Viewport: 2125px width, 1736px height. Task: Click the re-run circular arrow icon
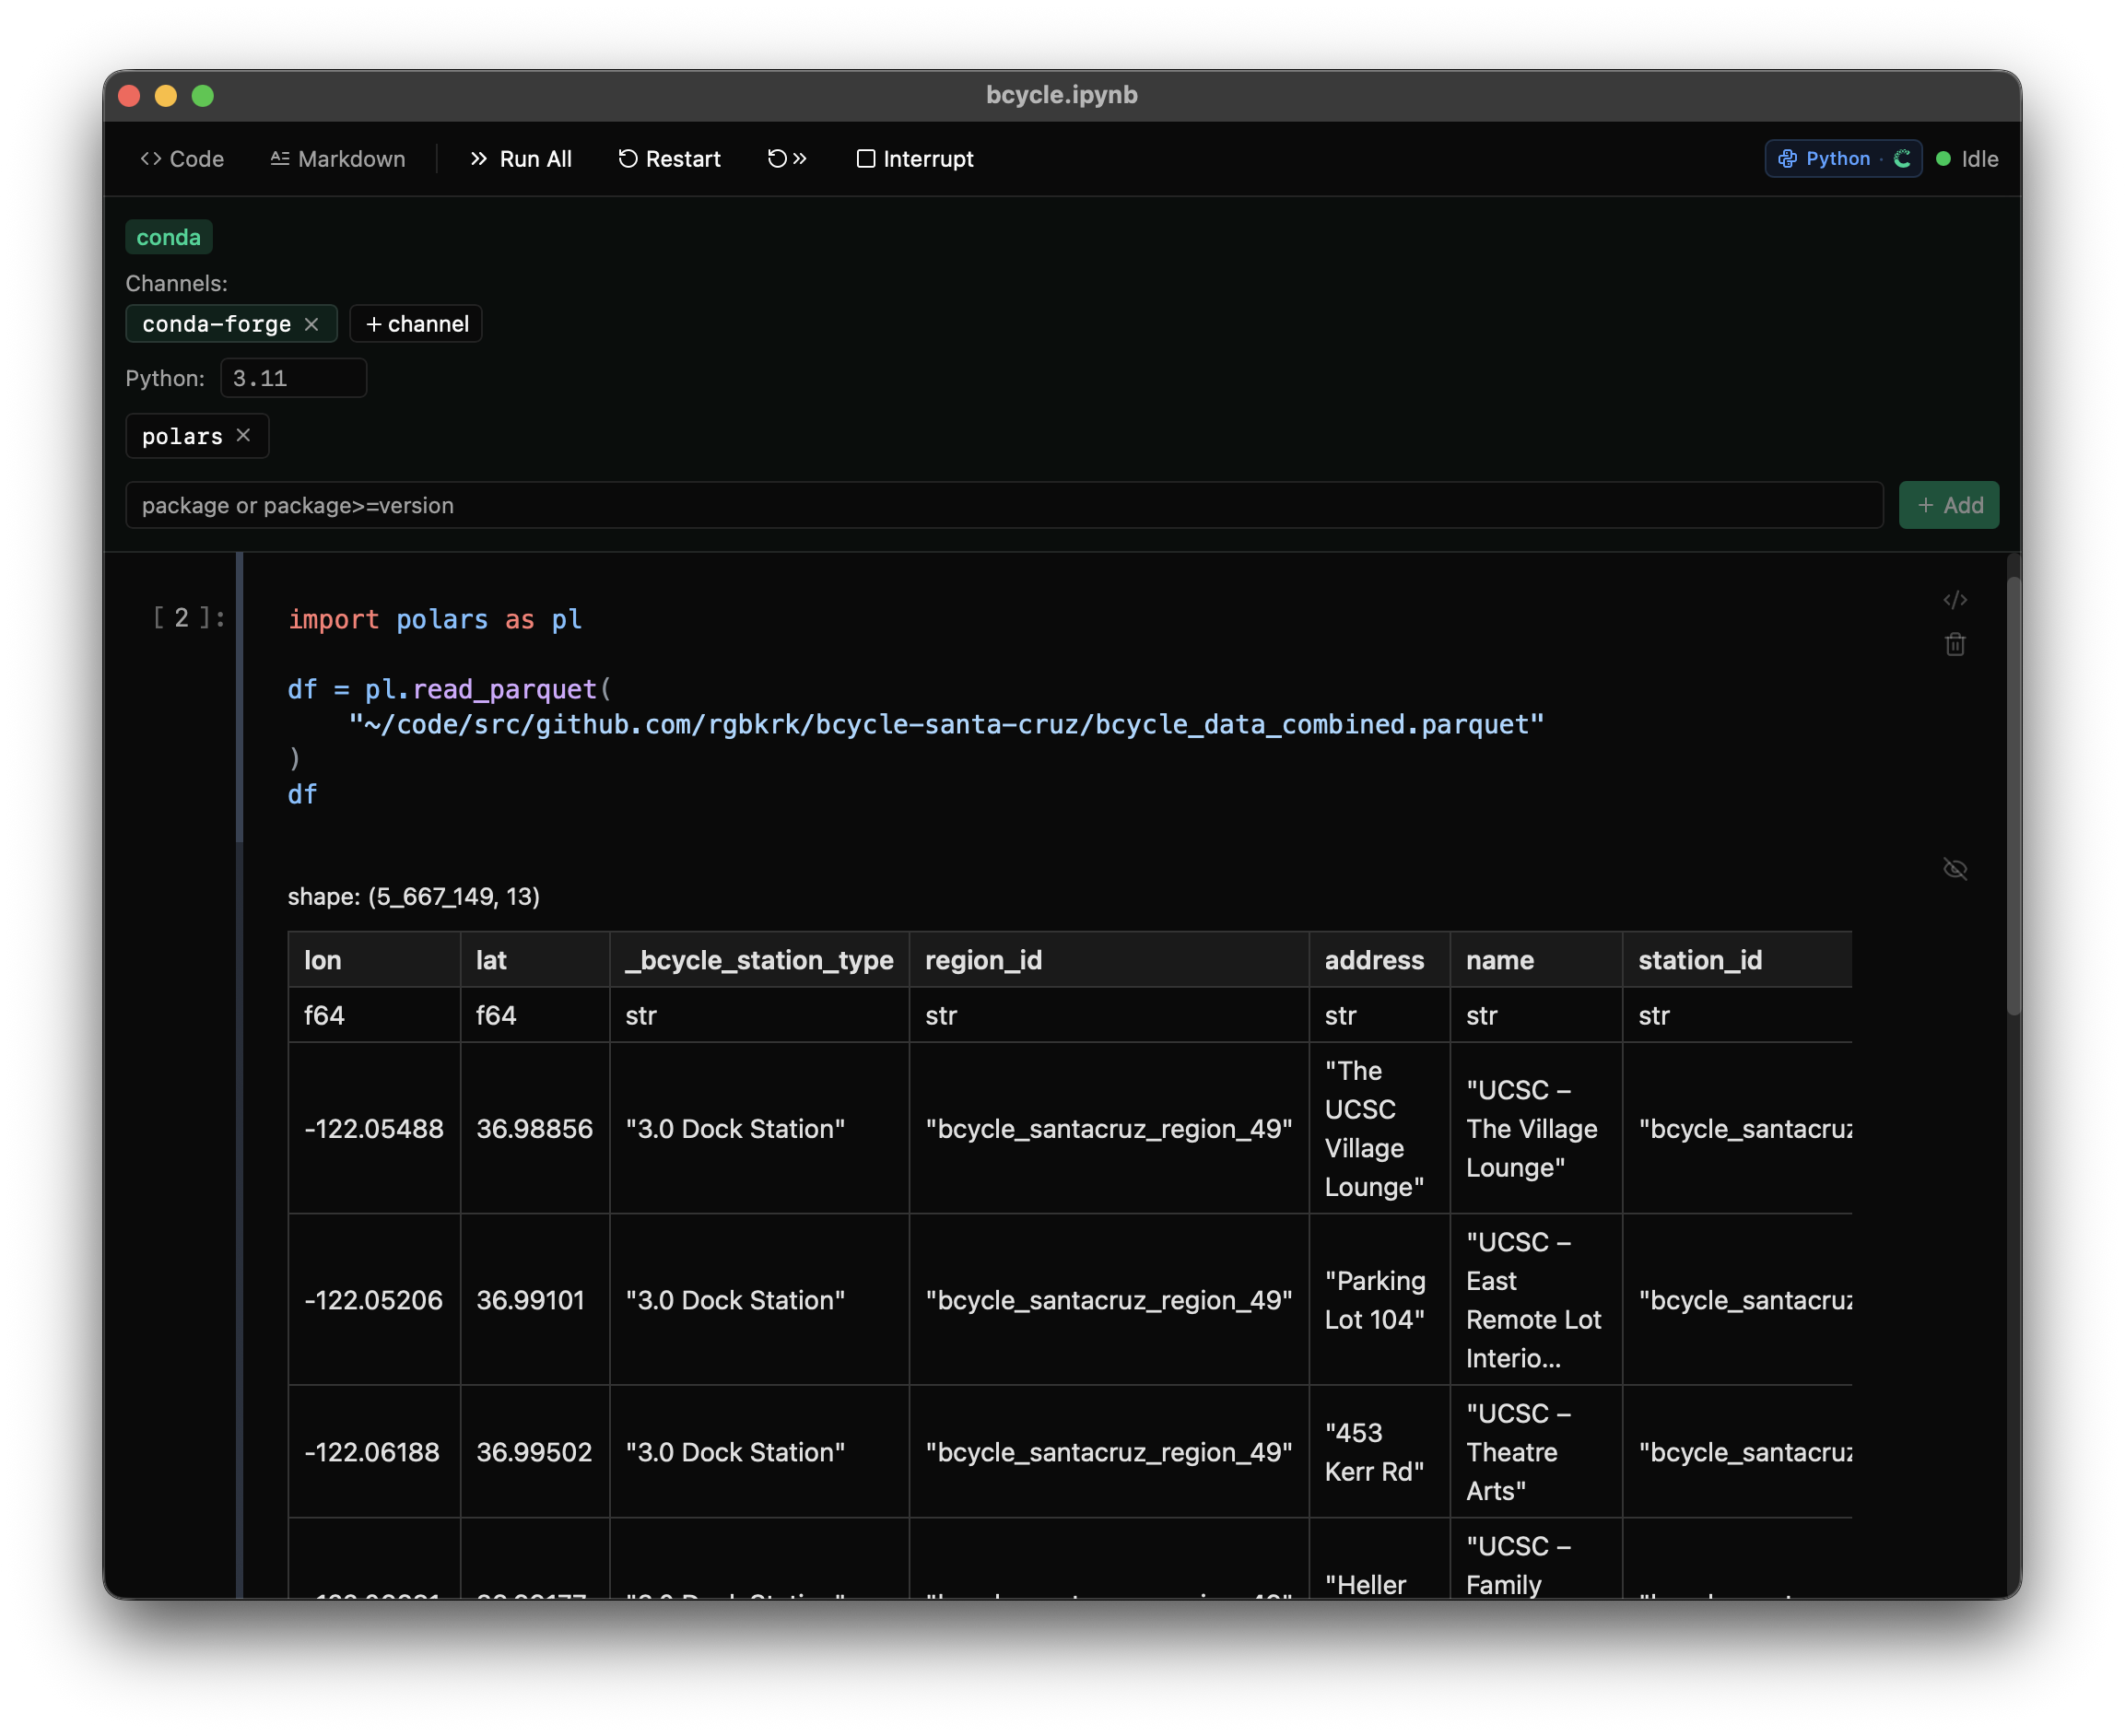[x=776, y=158]
